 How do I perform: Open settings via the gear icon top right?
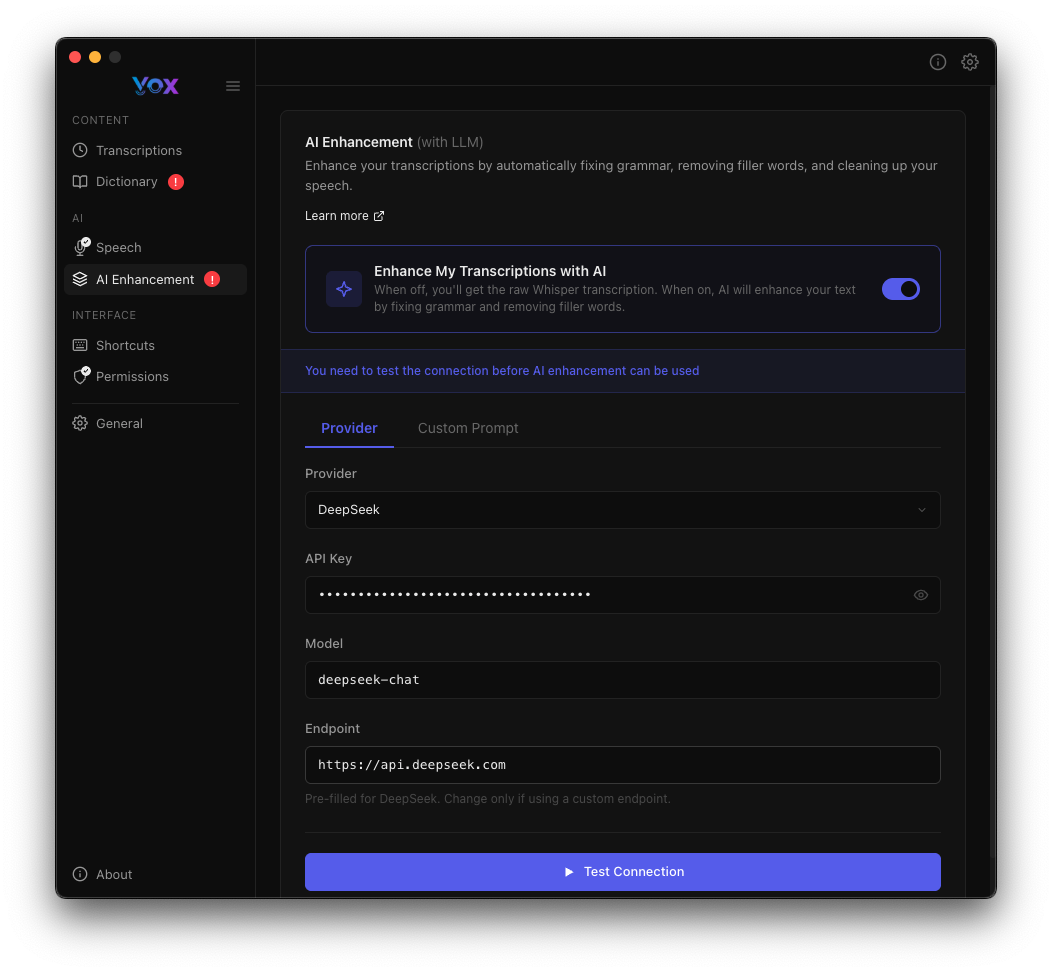[969, 61]
